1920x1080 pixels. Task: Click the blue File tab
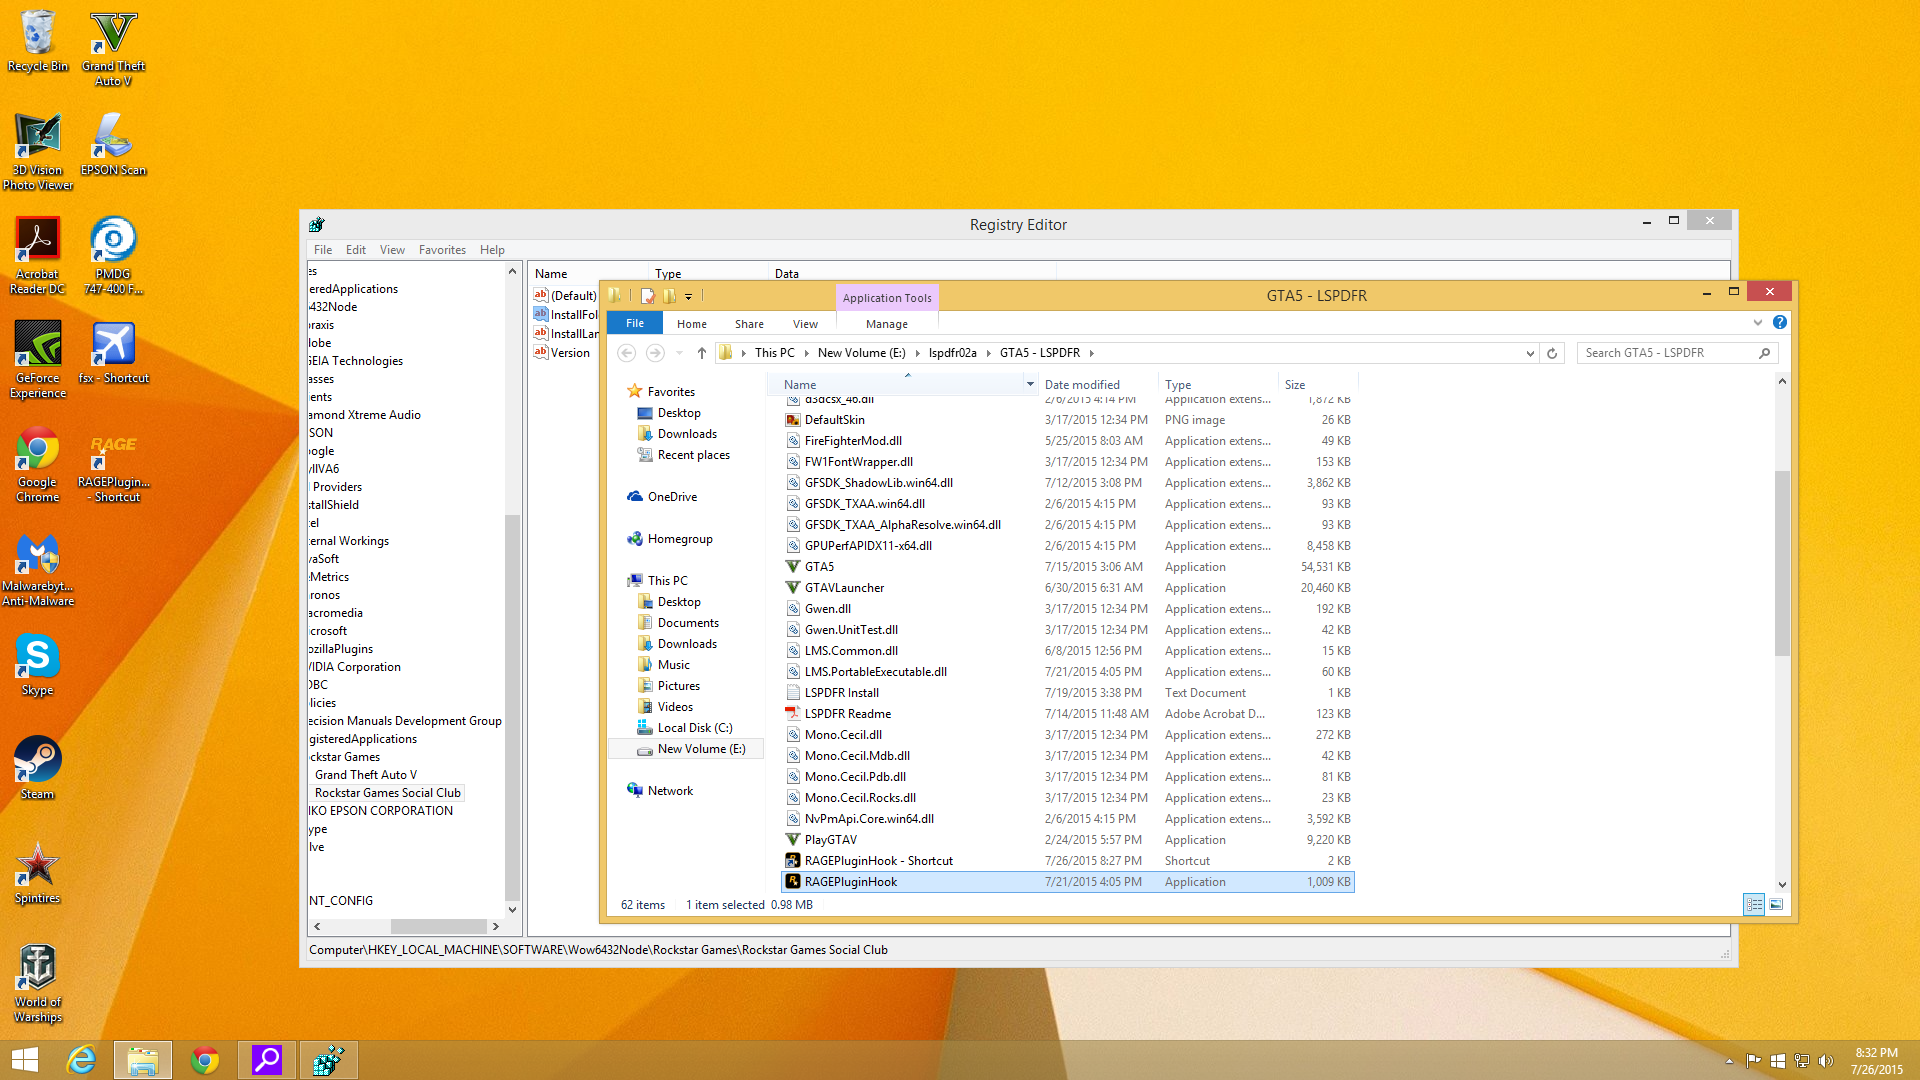pos(635,323)
